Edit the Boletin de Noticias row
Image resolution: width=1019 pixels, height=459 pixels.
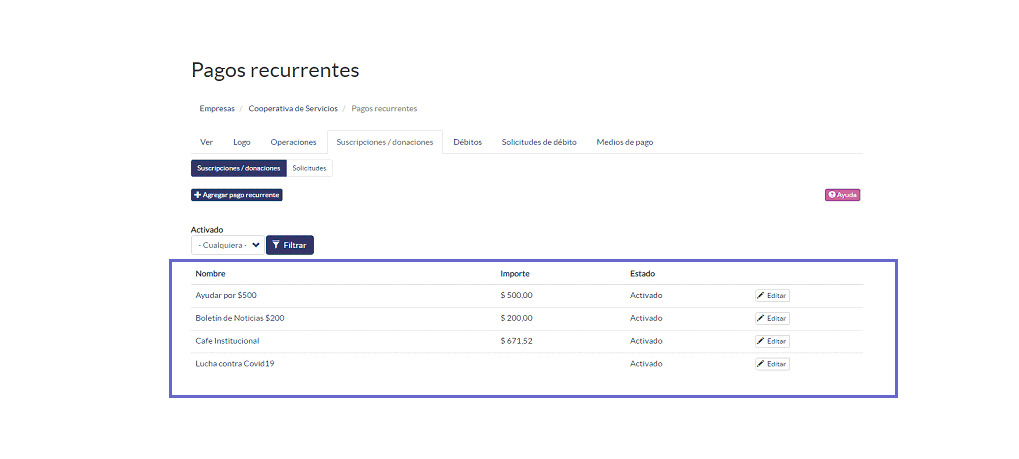[x=772, y=319]
